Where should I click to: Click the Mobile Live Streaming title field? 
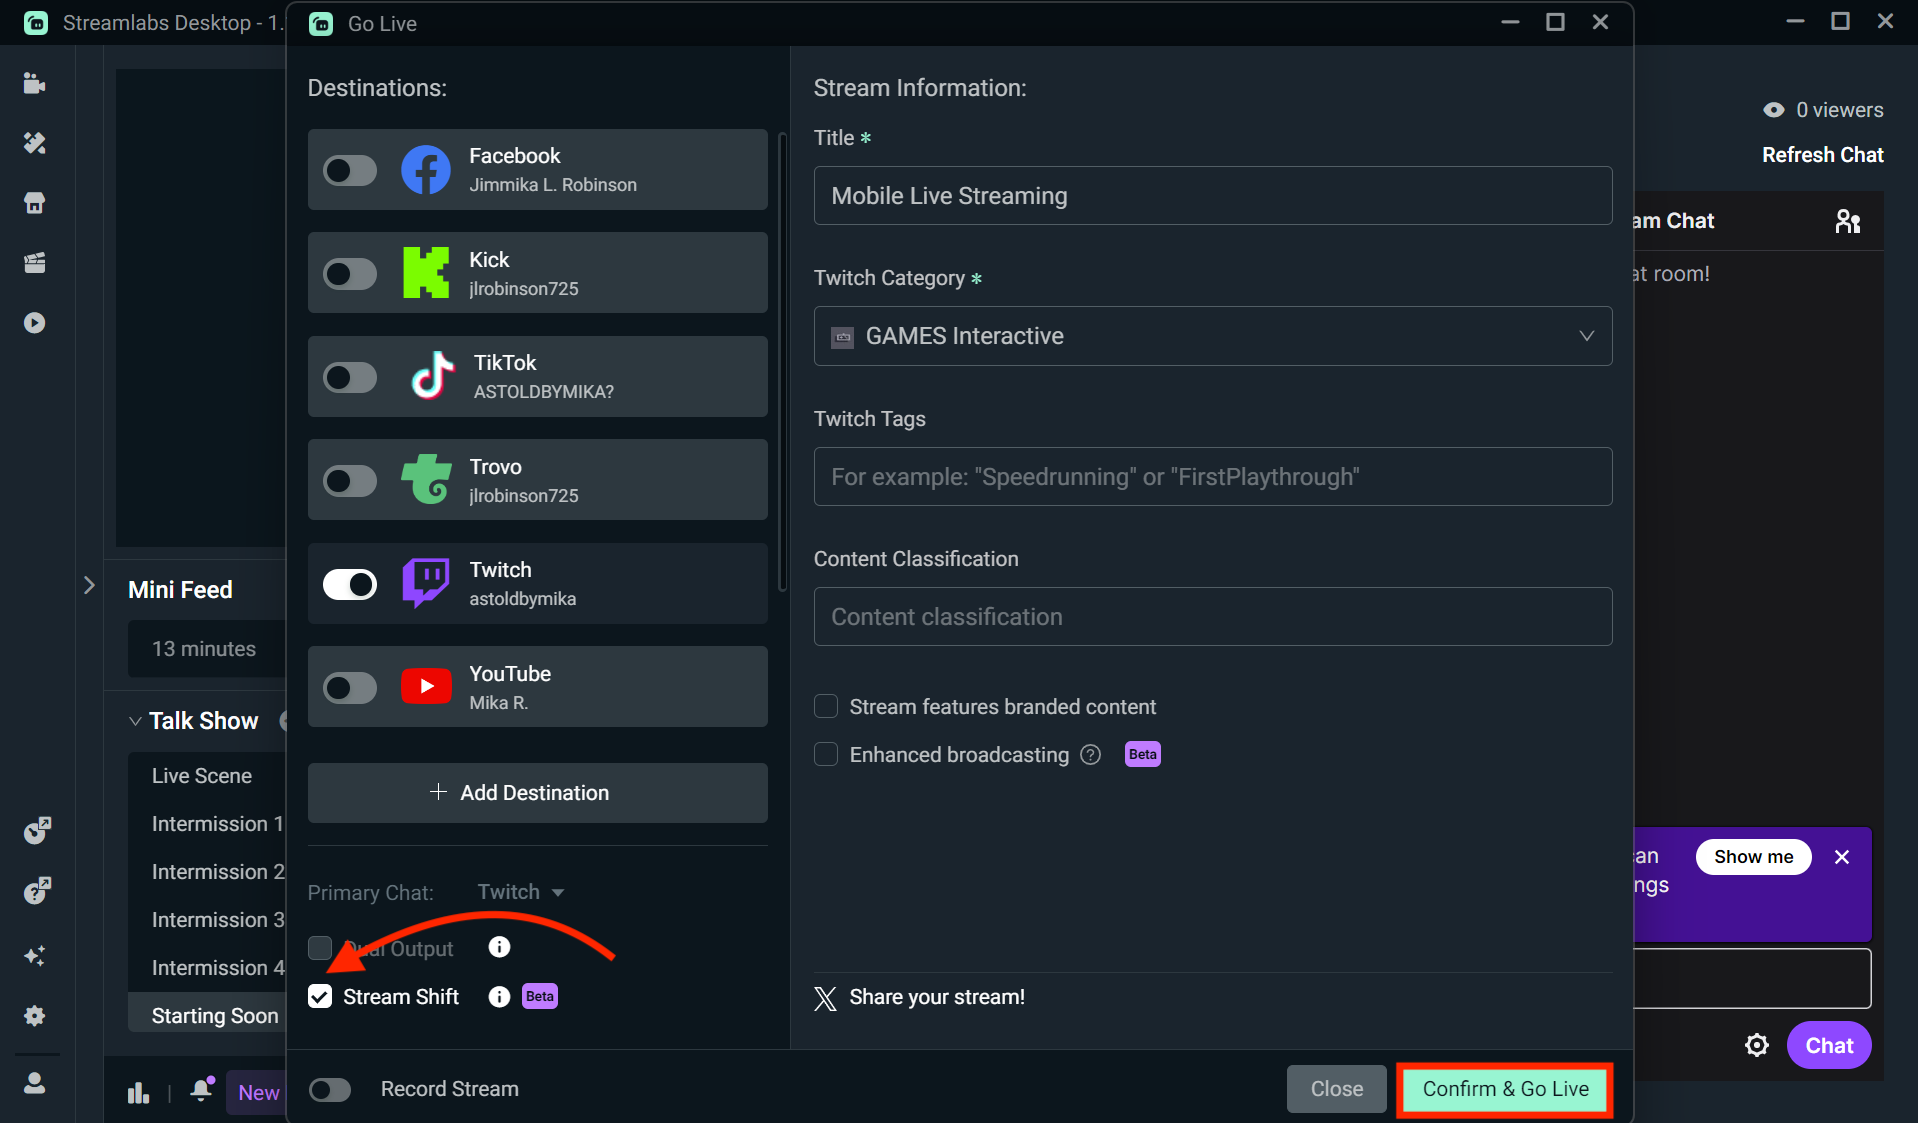pos(1211,196)
